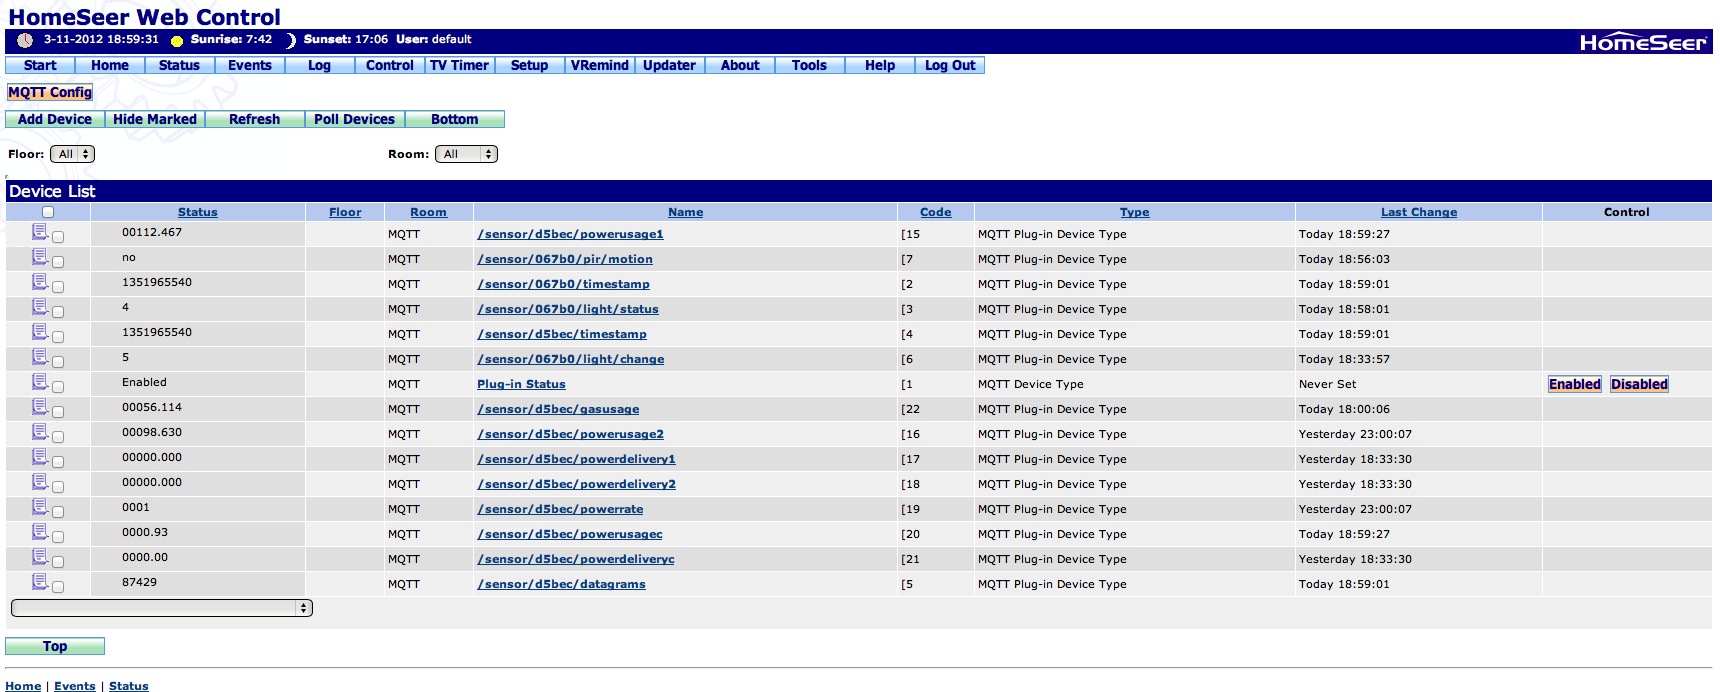Open the Start menu tab
Viewport: 1720px width, 692px height.
click(40, 65)
